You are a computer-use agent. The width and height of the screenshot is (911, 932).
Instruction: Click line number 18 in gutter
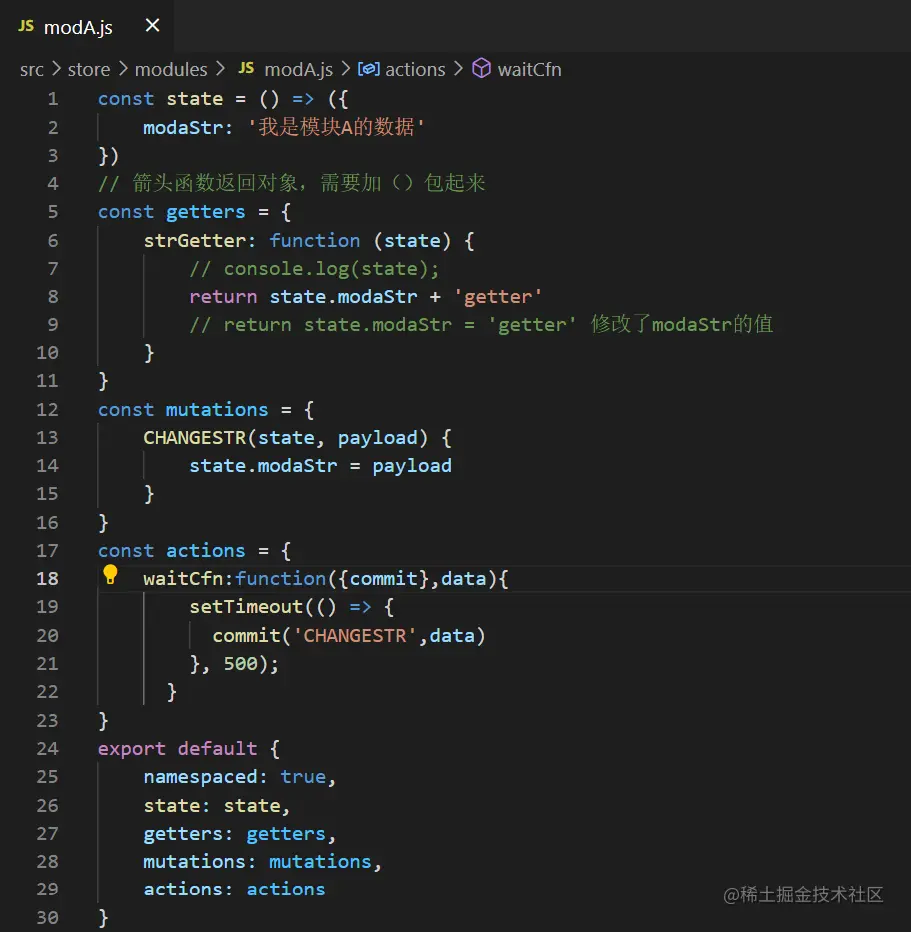click(x=48, y=578)
